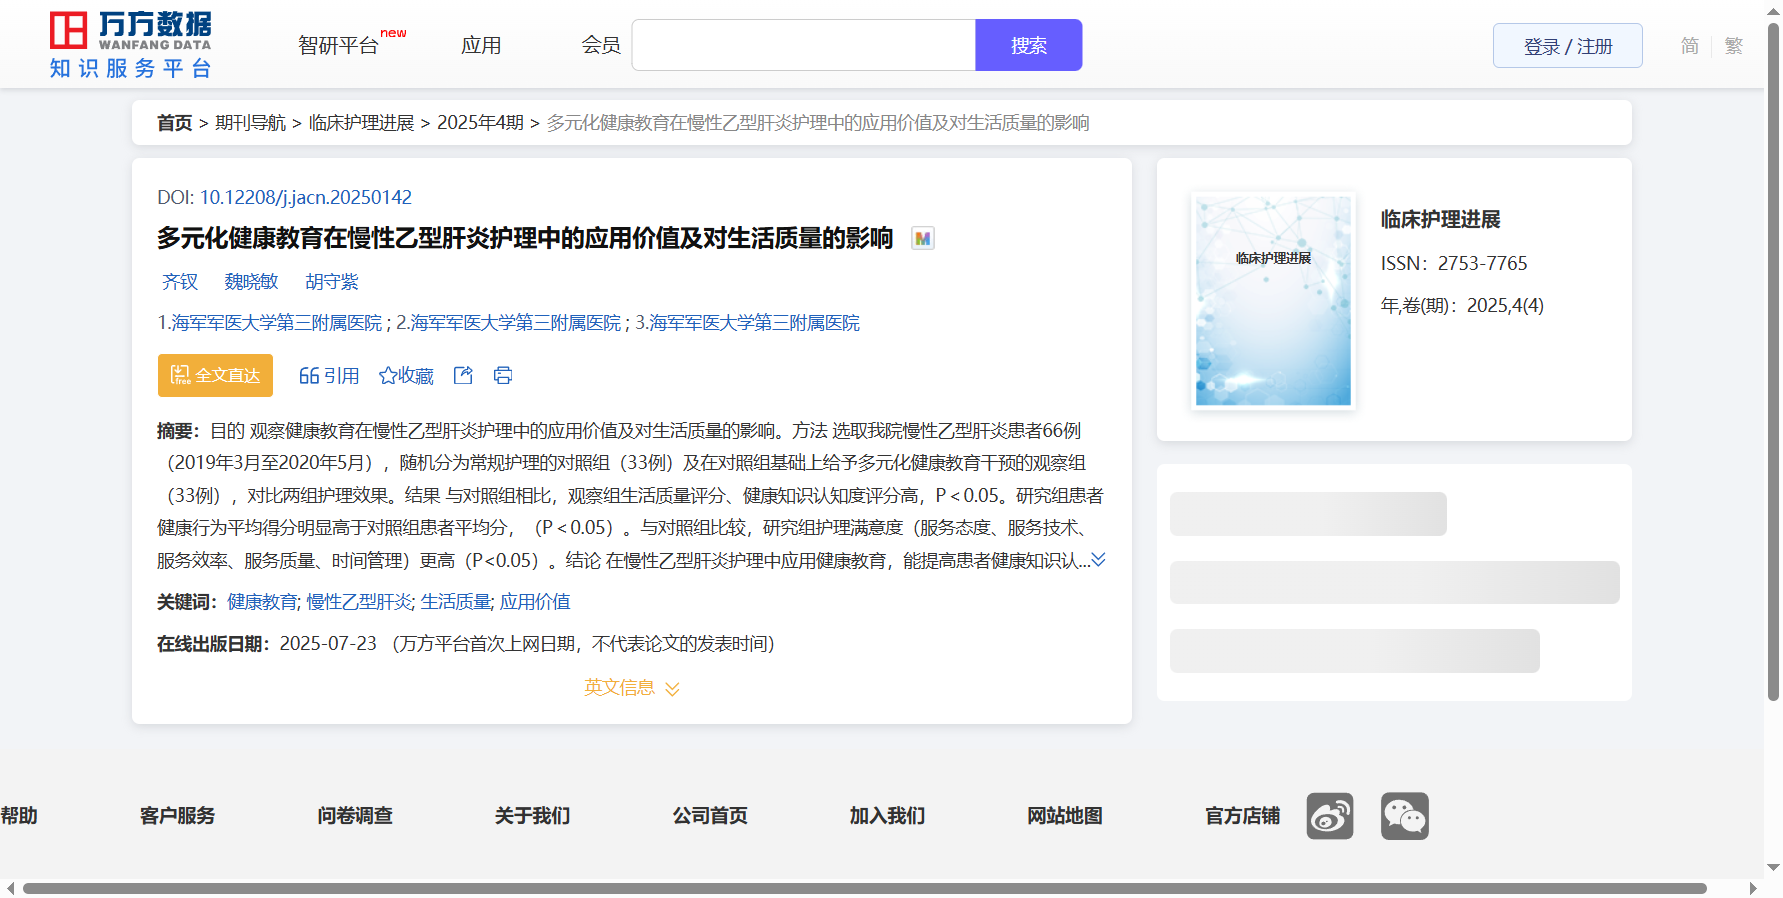
Task: Focus the search input field
Action: point(804,45)
